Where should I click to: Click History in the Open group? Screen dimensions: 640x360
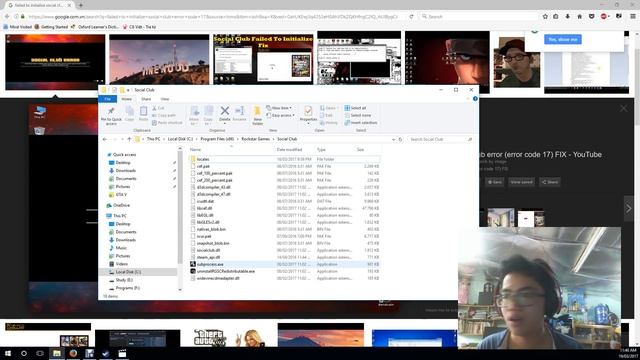pyautogui.click(x=329, y=123)
